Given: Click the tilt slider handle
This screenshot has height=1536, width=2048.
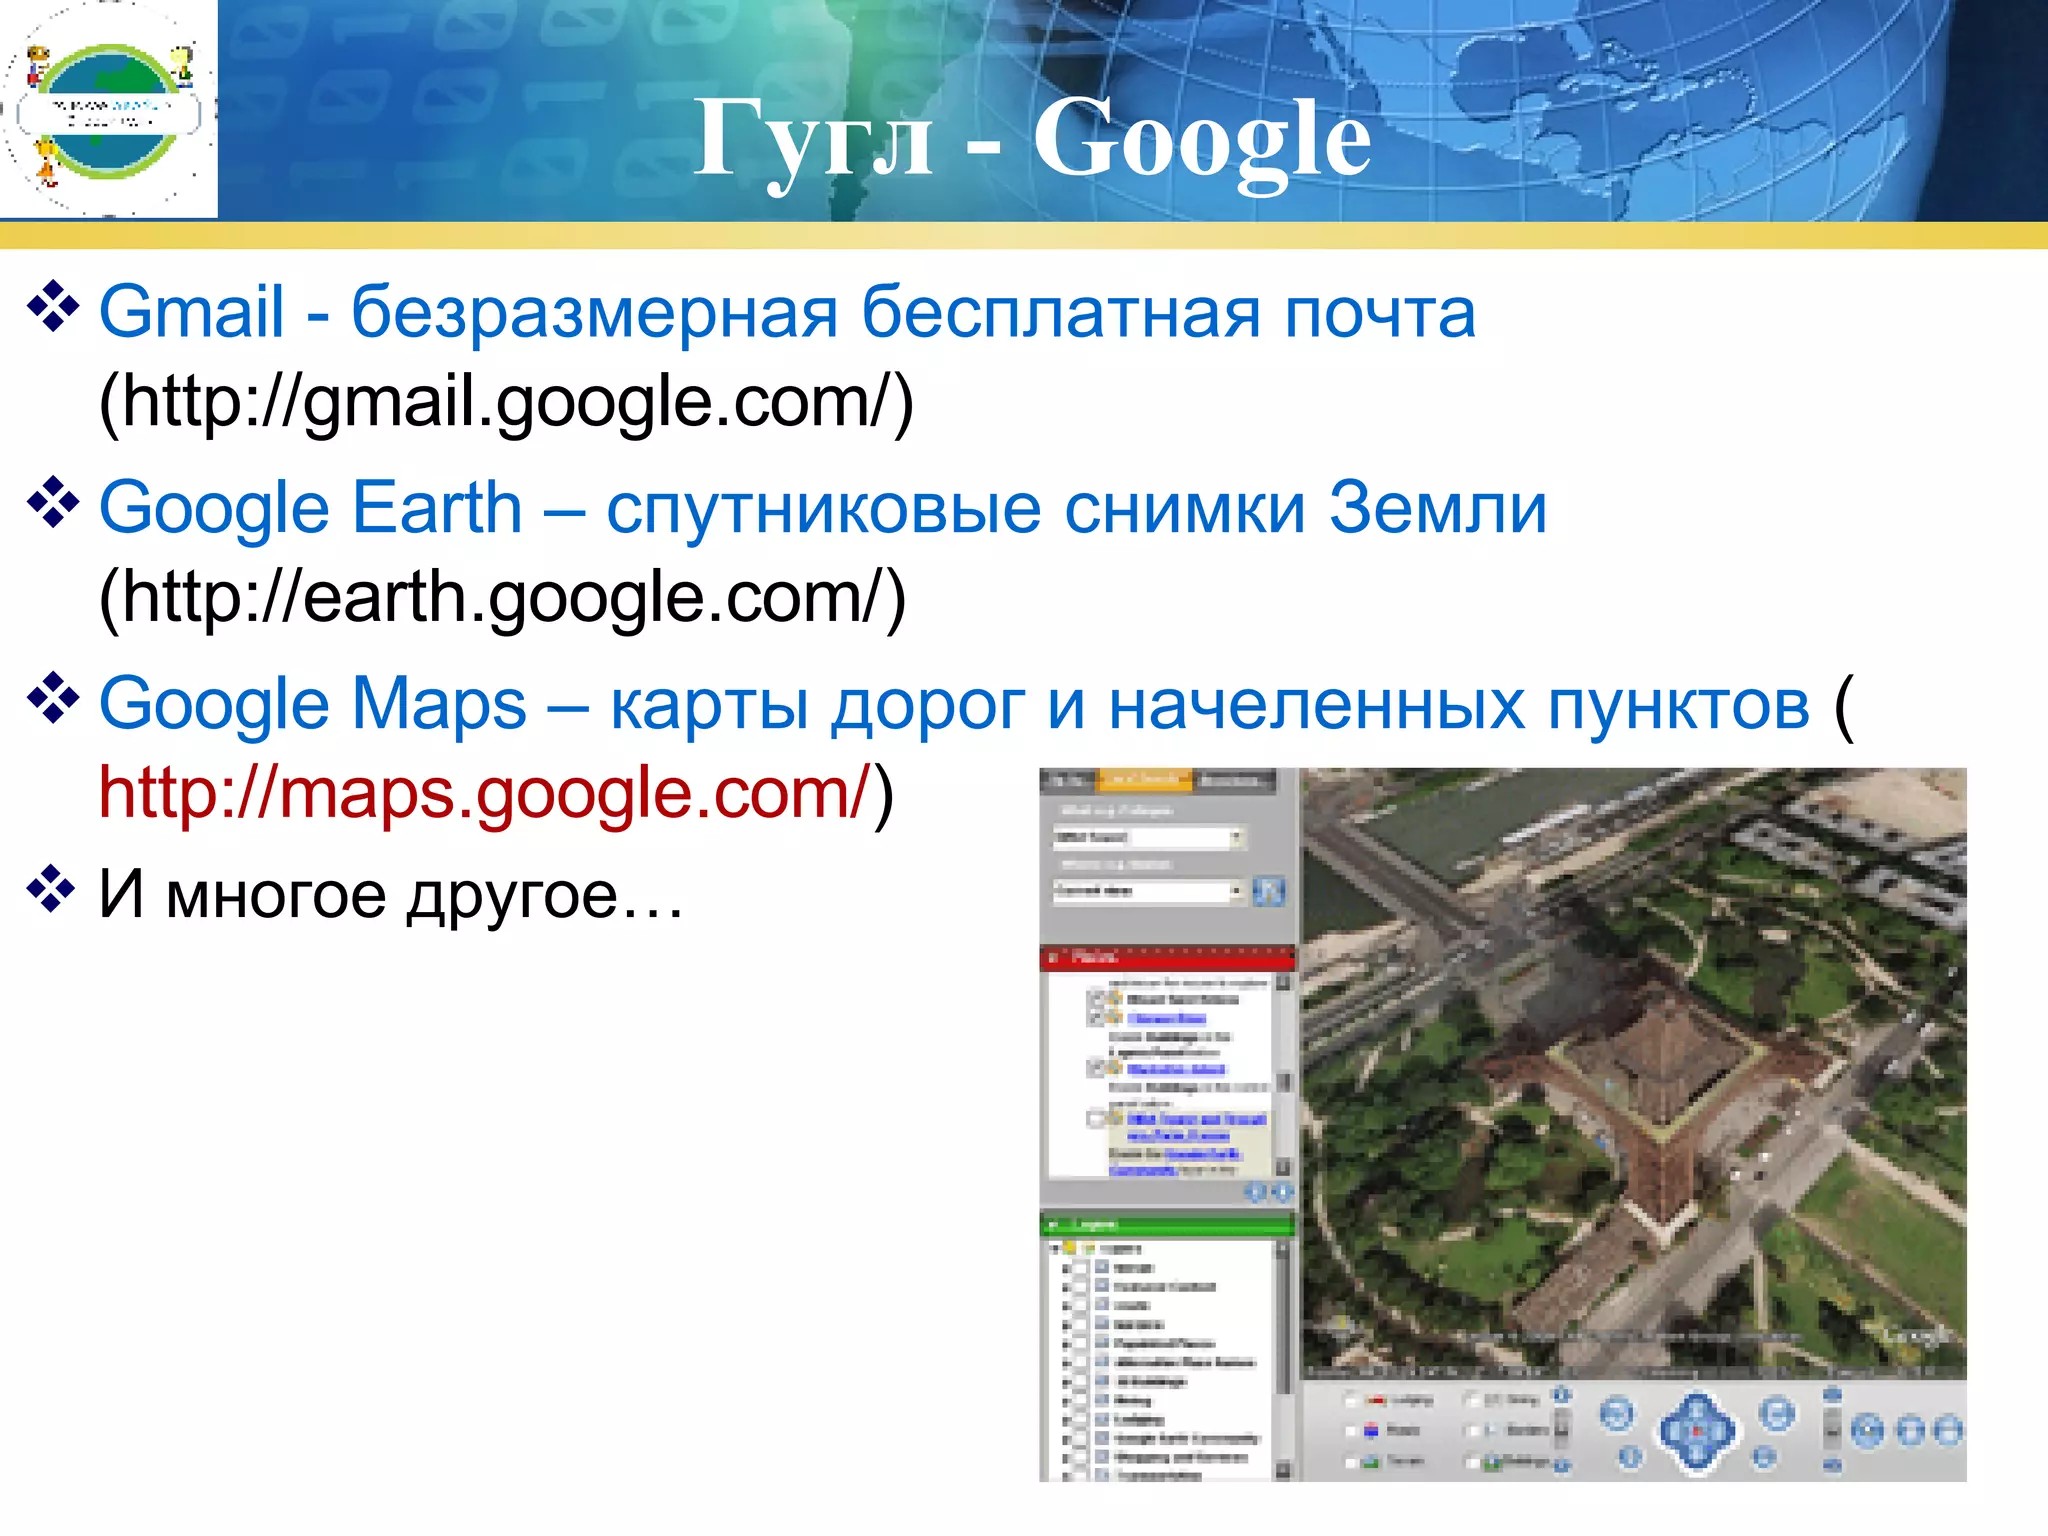Looking at the screenshot, I should click(x=1832, y=1432).
